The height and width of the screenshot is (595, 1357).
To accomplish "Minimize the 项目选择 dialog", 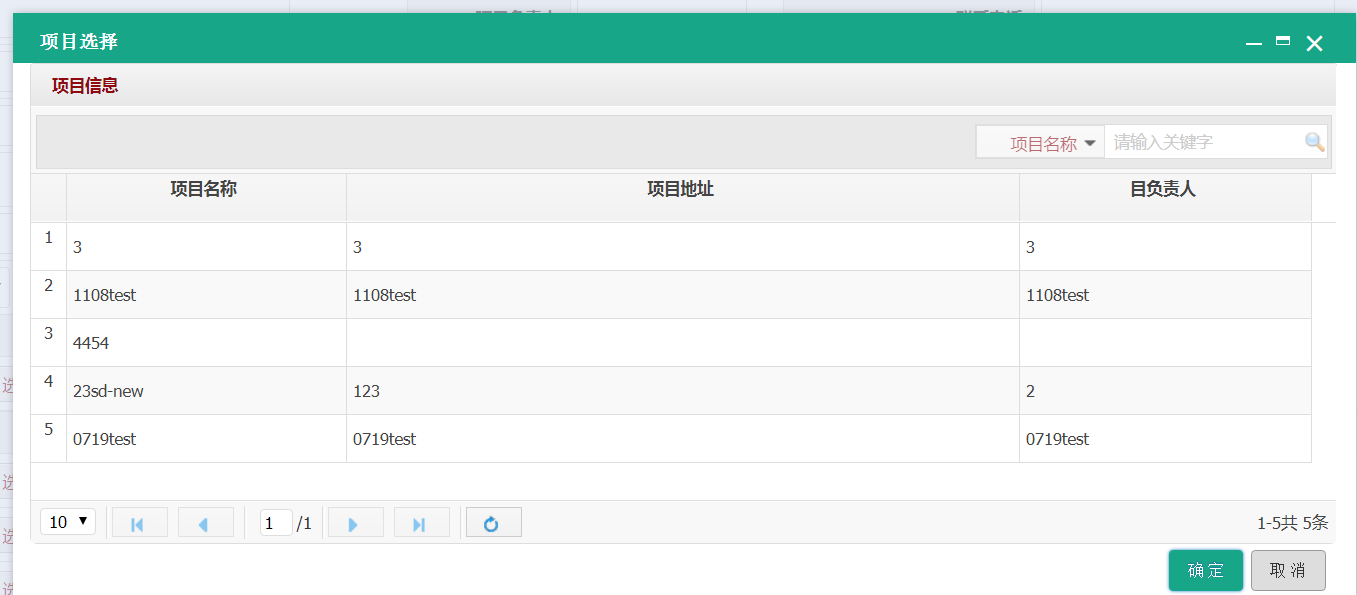I will click(x=1253, y=43).
